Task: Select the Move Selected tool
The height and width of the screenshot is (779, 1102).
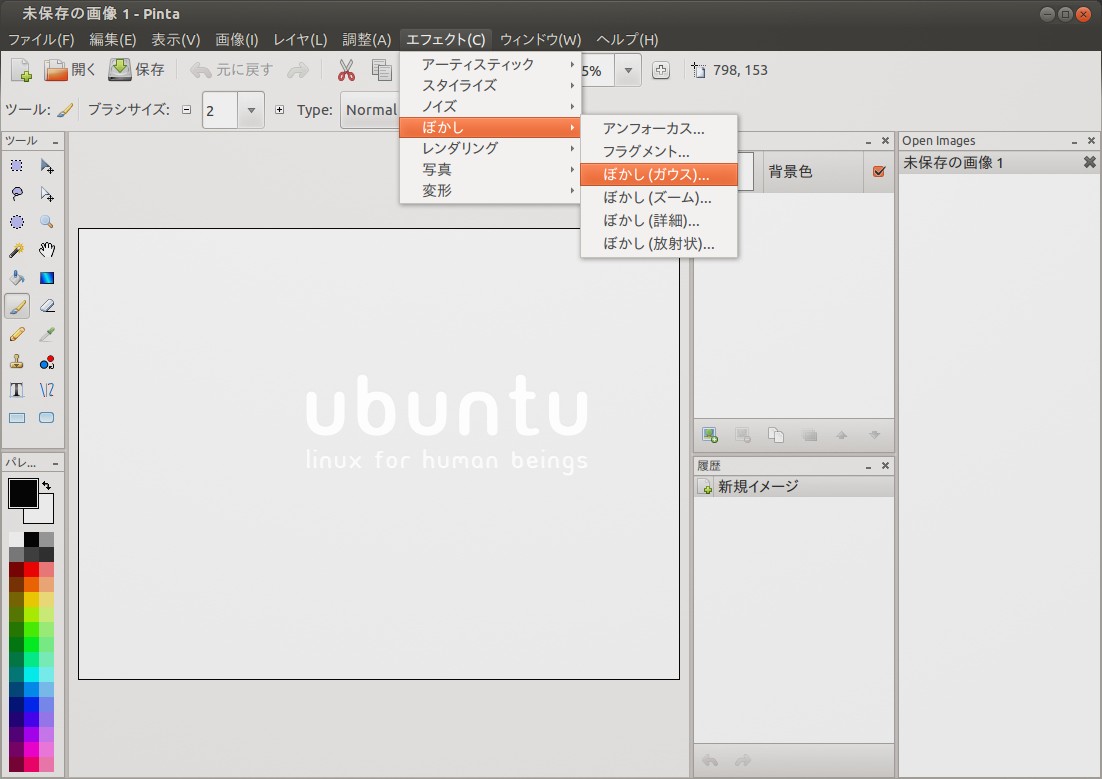Action: [46, 166]
